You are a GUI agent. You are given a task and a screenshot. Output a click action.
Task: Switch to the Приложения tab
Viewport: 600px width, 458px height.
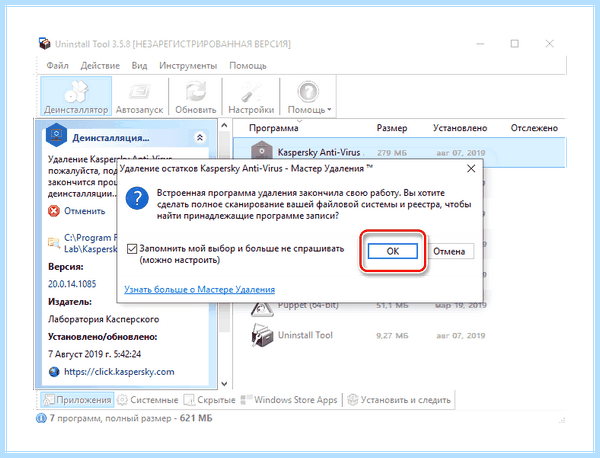tap(77, 400)
